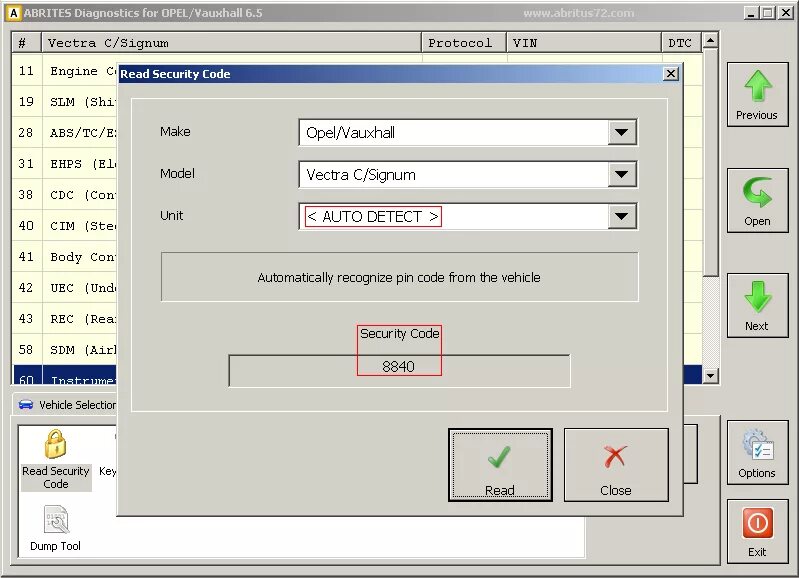Select row 41 Body Control unit
Viewport: 799px width, 578px height.
coord(65,257)
